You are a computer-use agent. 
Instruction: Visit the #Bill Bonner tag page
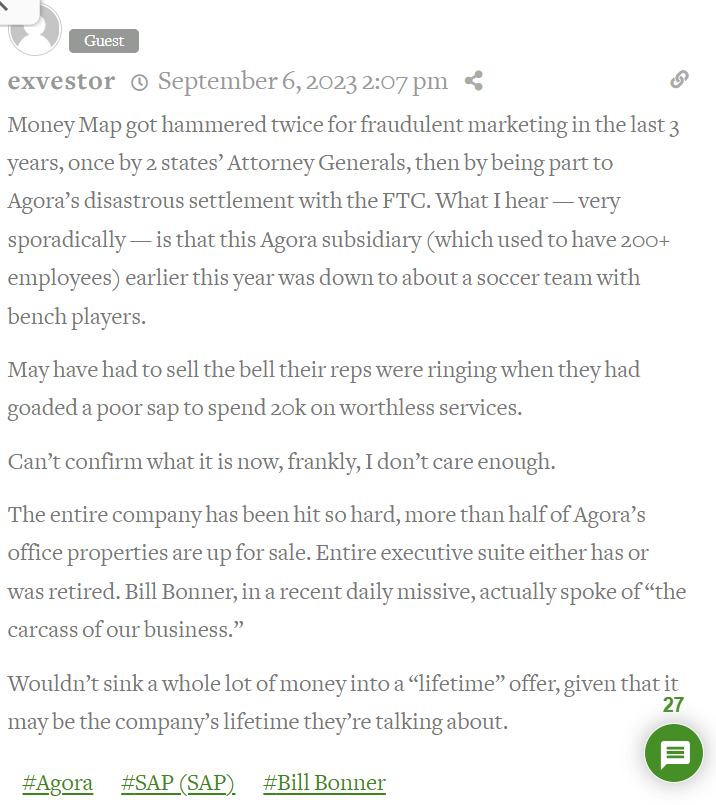[324, 783]
